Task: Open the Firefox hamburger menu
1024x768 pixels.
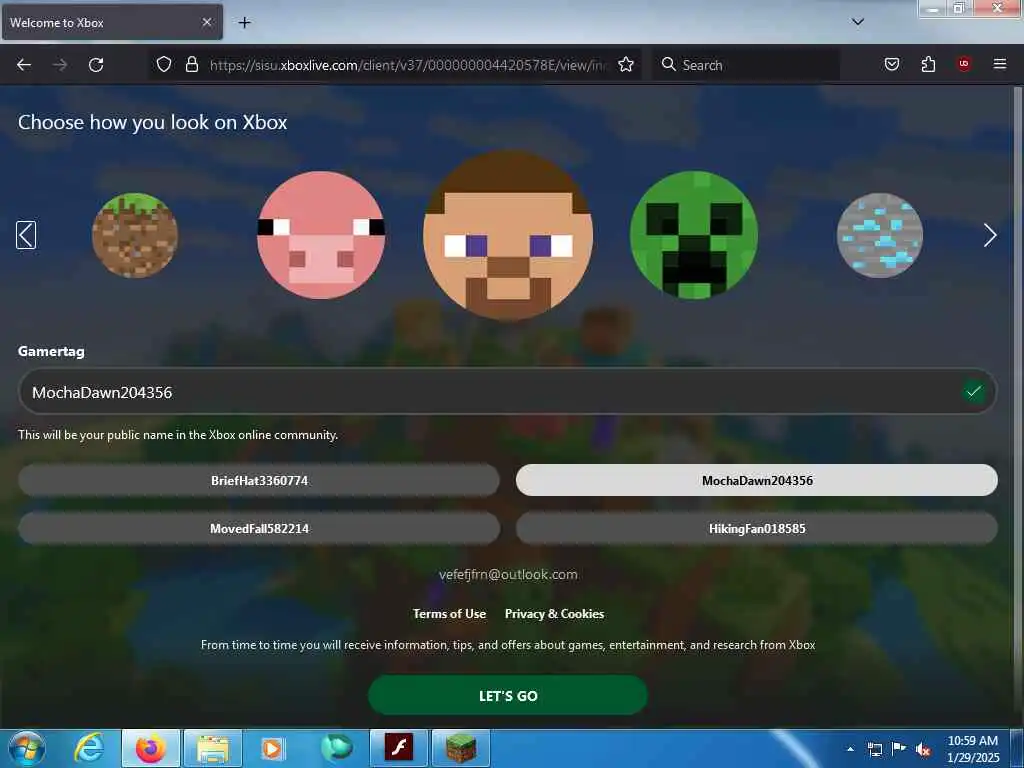Action: 999,63
